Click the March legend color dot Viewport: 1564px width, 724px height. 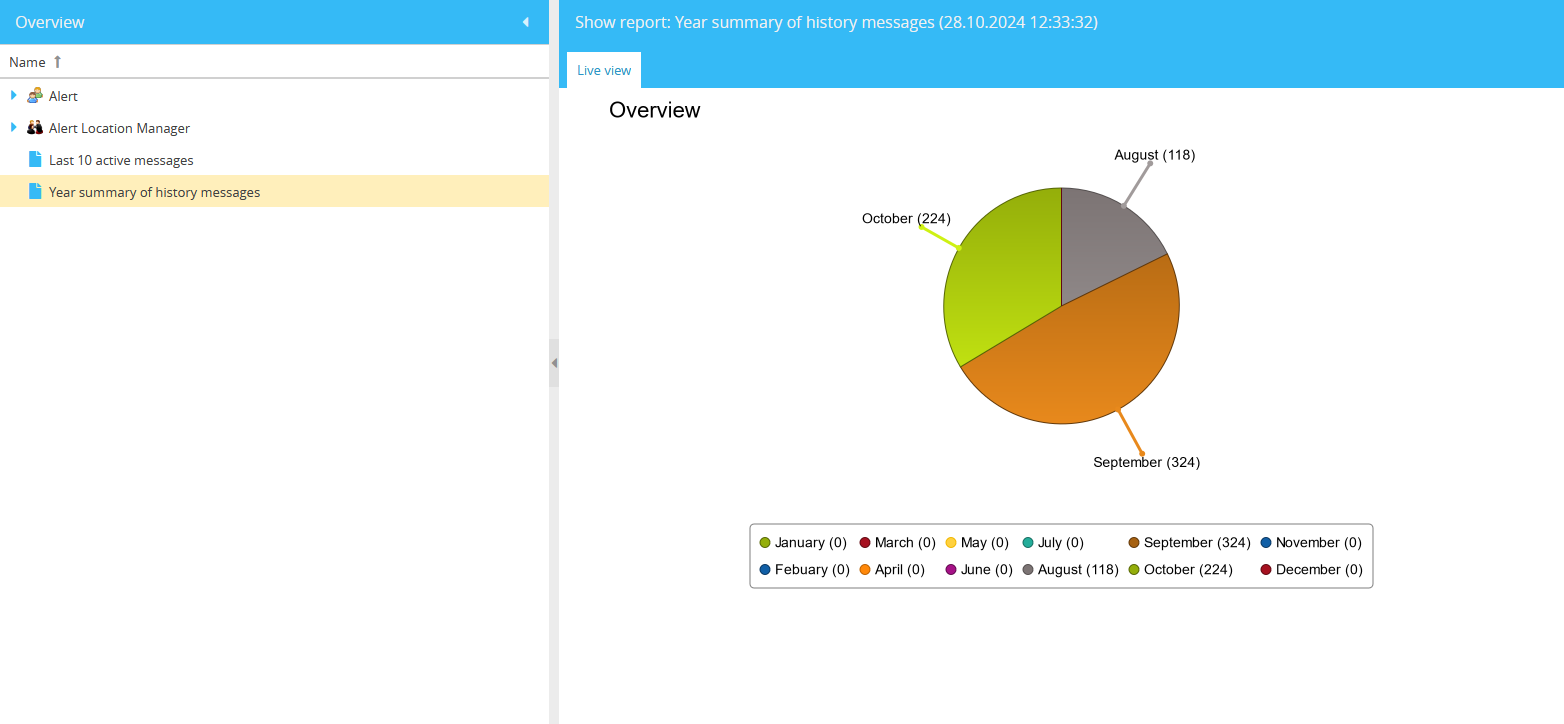tap(865, 543)
